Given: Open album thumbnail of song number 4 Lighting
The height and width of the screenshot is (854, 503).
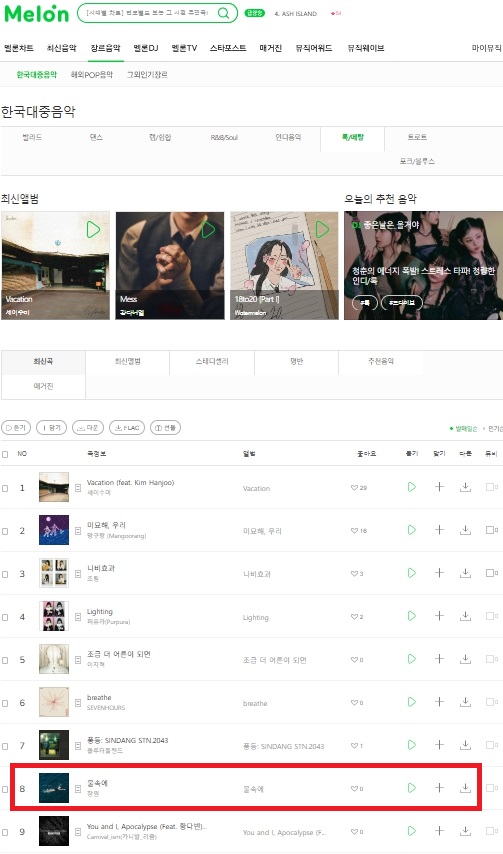Looking at the screenshot, I should [x=54, y=616].
